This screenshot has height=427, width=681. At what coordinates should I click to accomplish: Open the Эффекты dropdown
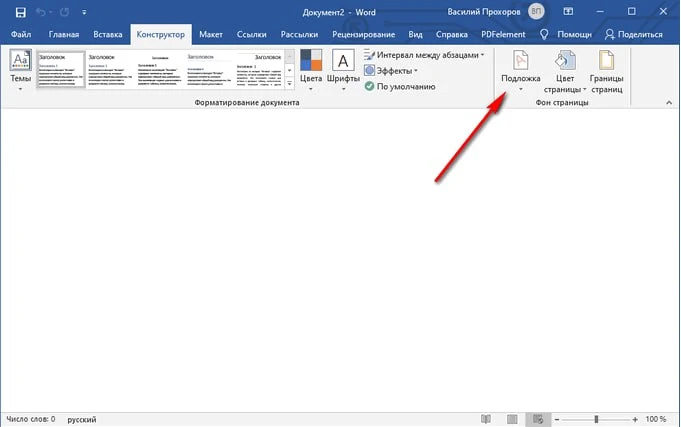[x=391, y=70]
